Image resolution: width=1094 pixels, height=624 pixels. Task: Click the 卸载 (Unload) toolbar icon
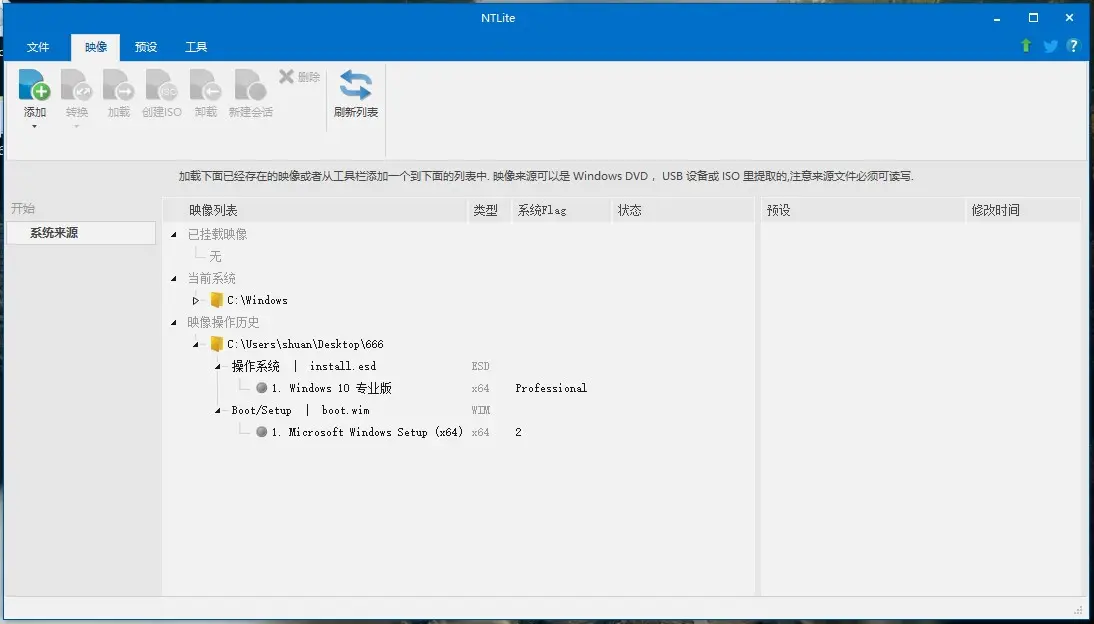[206, 84]
